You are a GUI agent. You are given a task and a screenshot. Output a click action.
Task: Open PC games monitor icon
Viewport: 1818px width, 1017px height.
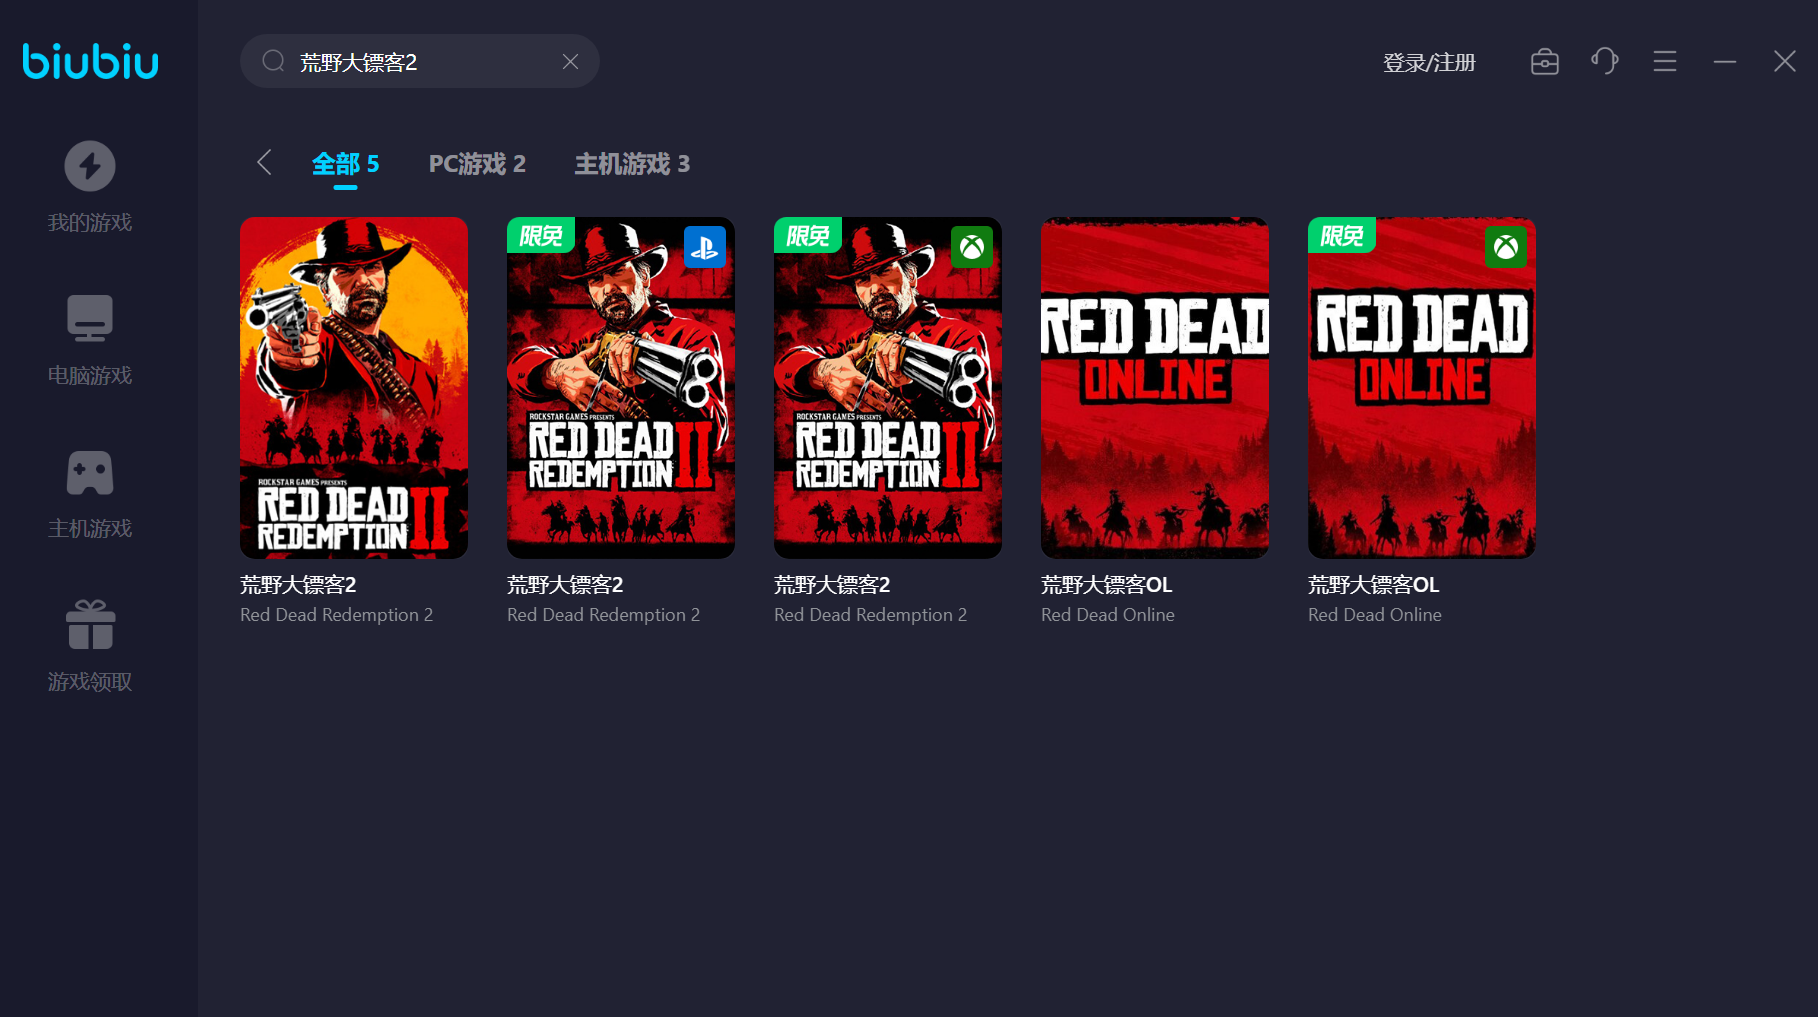pyautogui.click(x=90, y=318)
